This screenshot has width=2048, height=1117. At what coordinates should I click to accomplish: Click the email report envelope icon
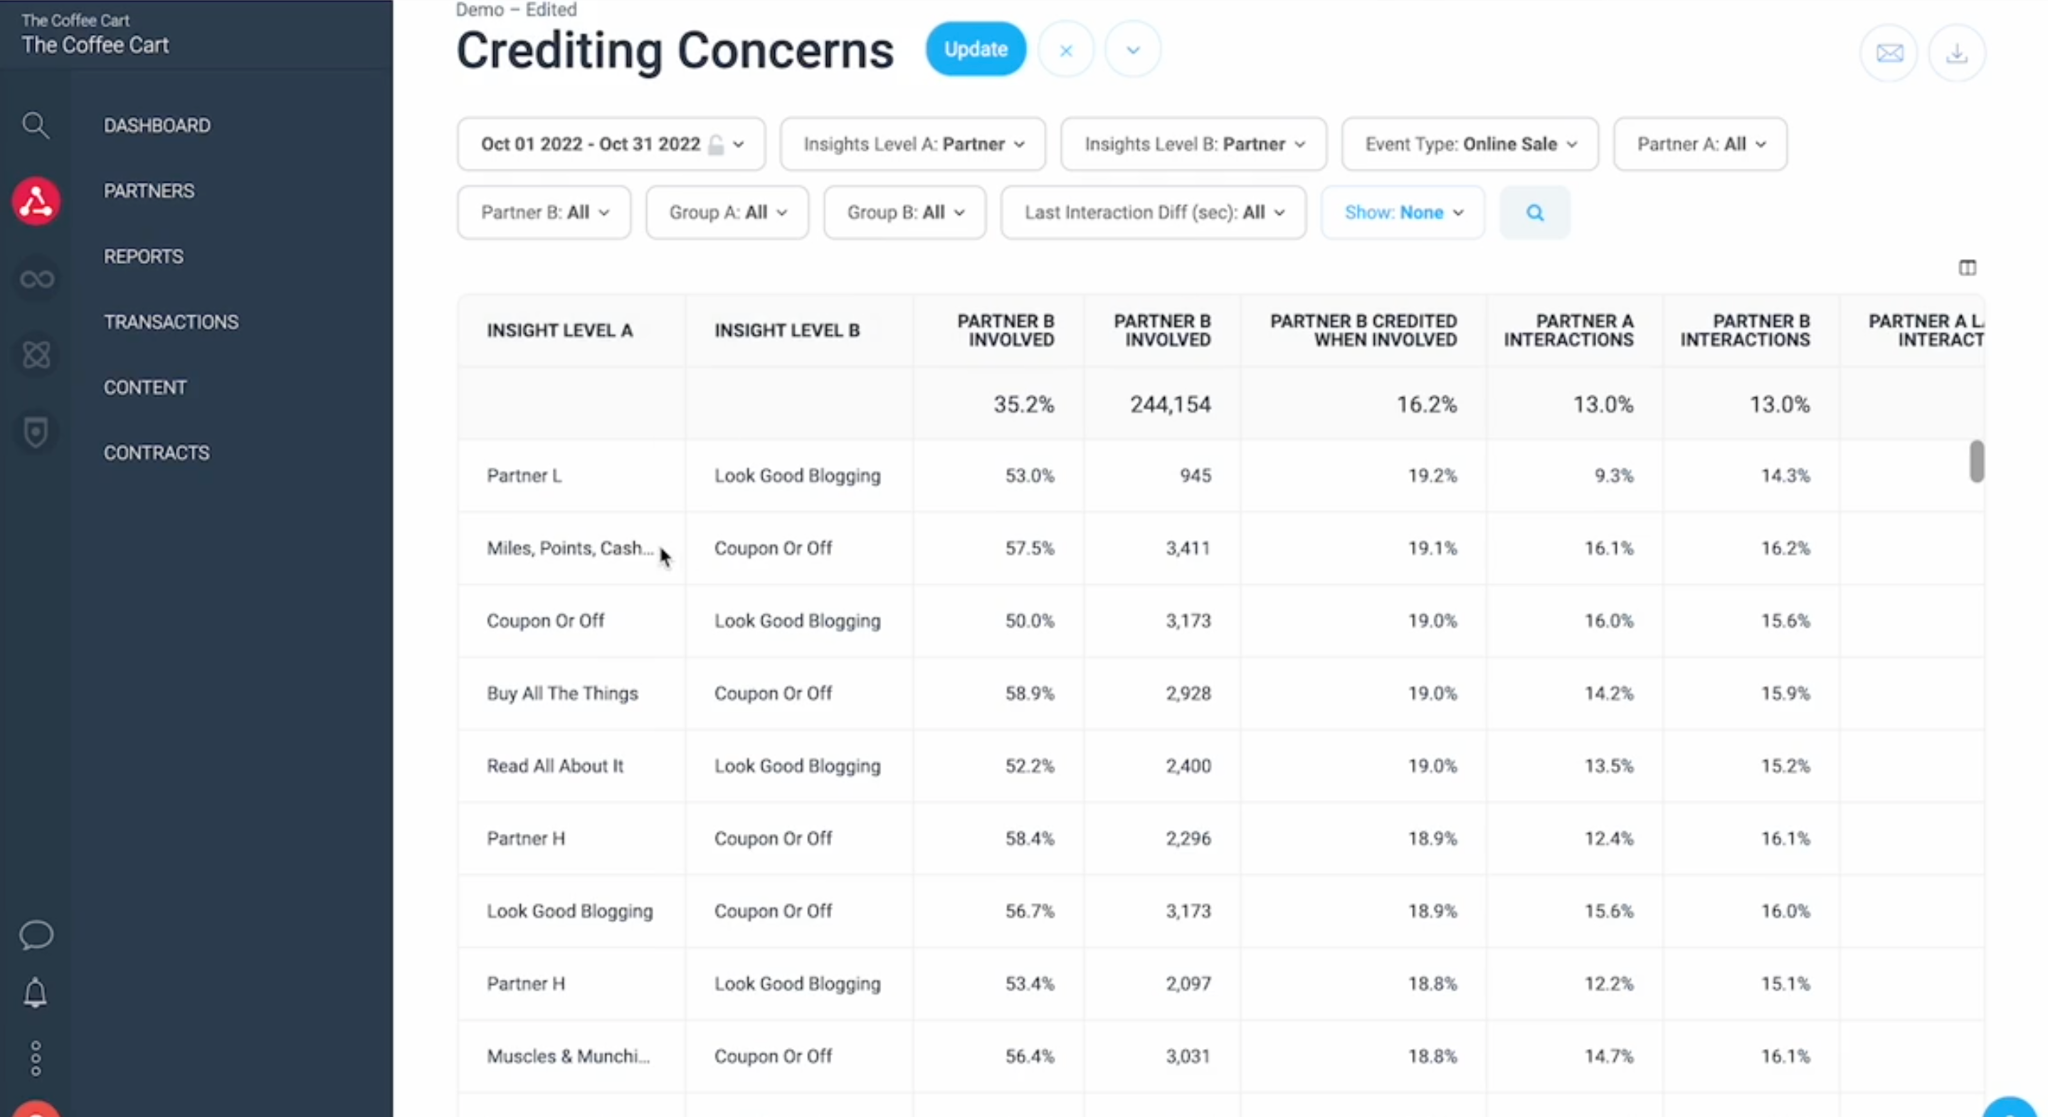pos(1889,53)
